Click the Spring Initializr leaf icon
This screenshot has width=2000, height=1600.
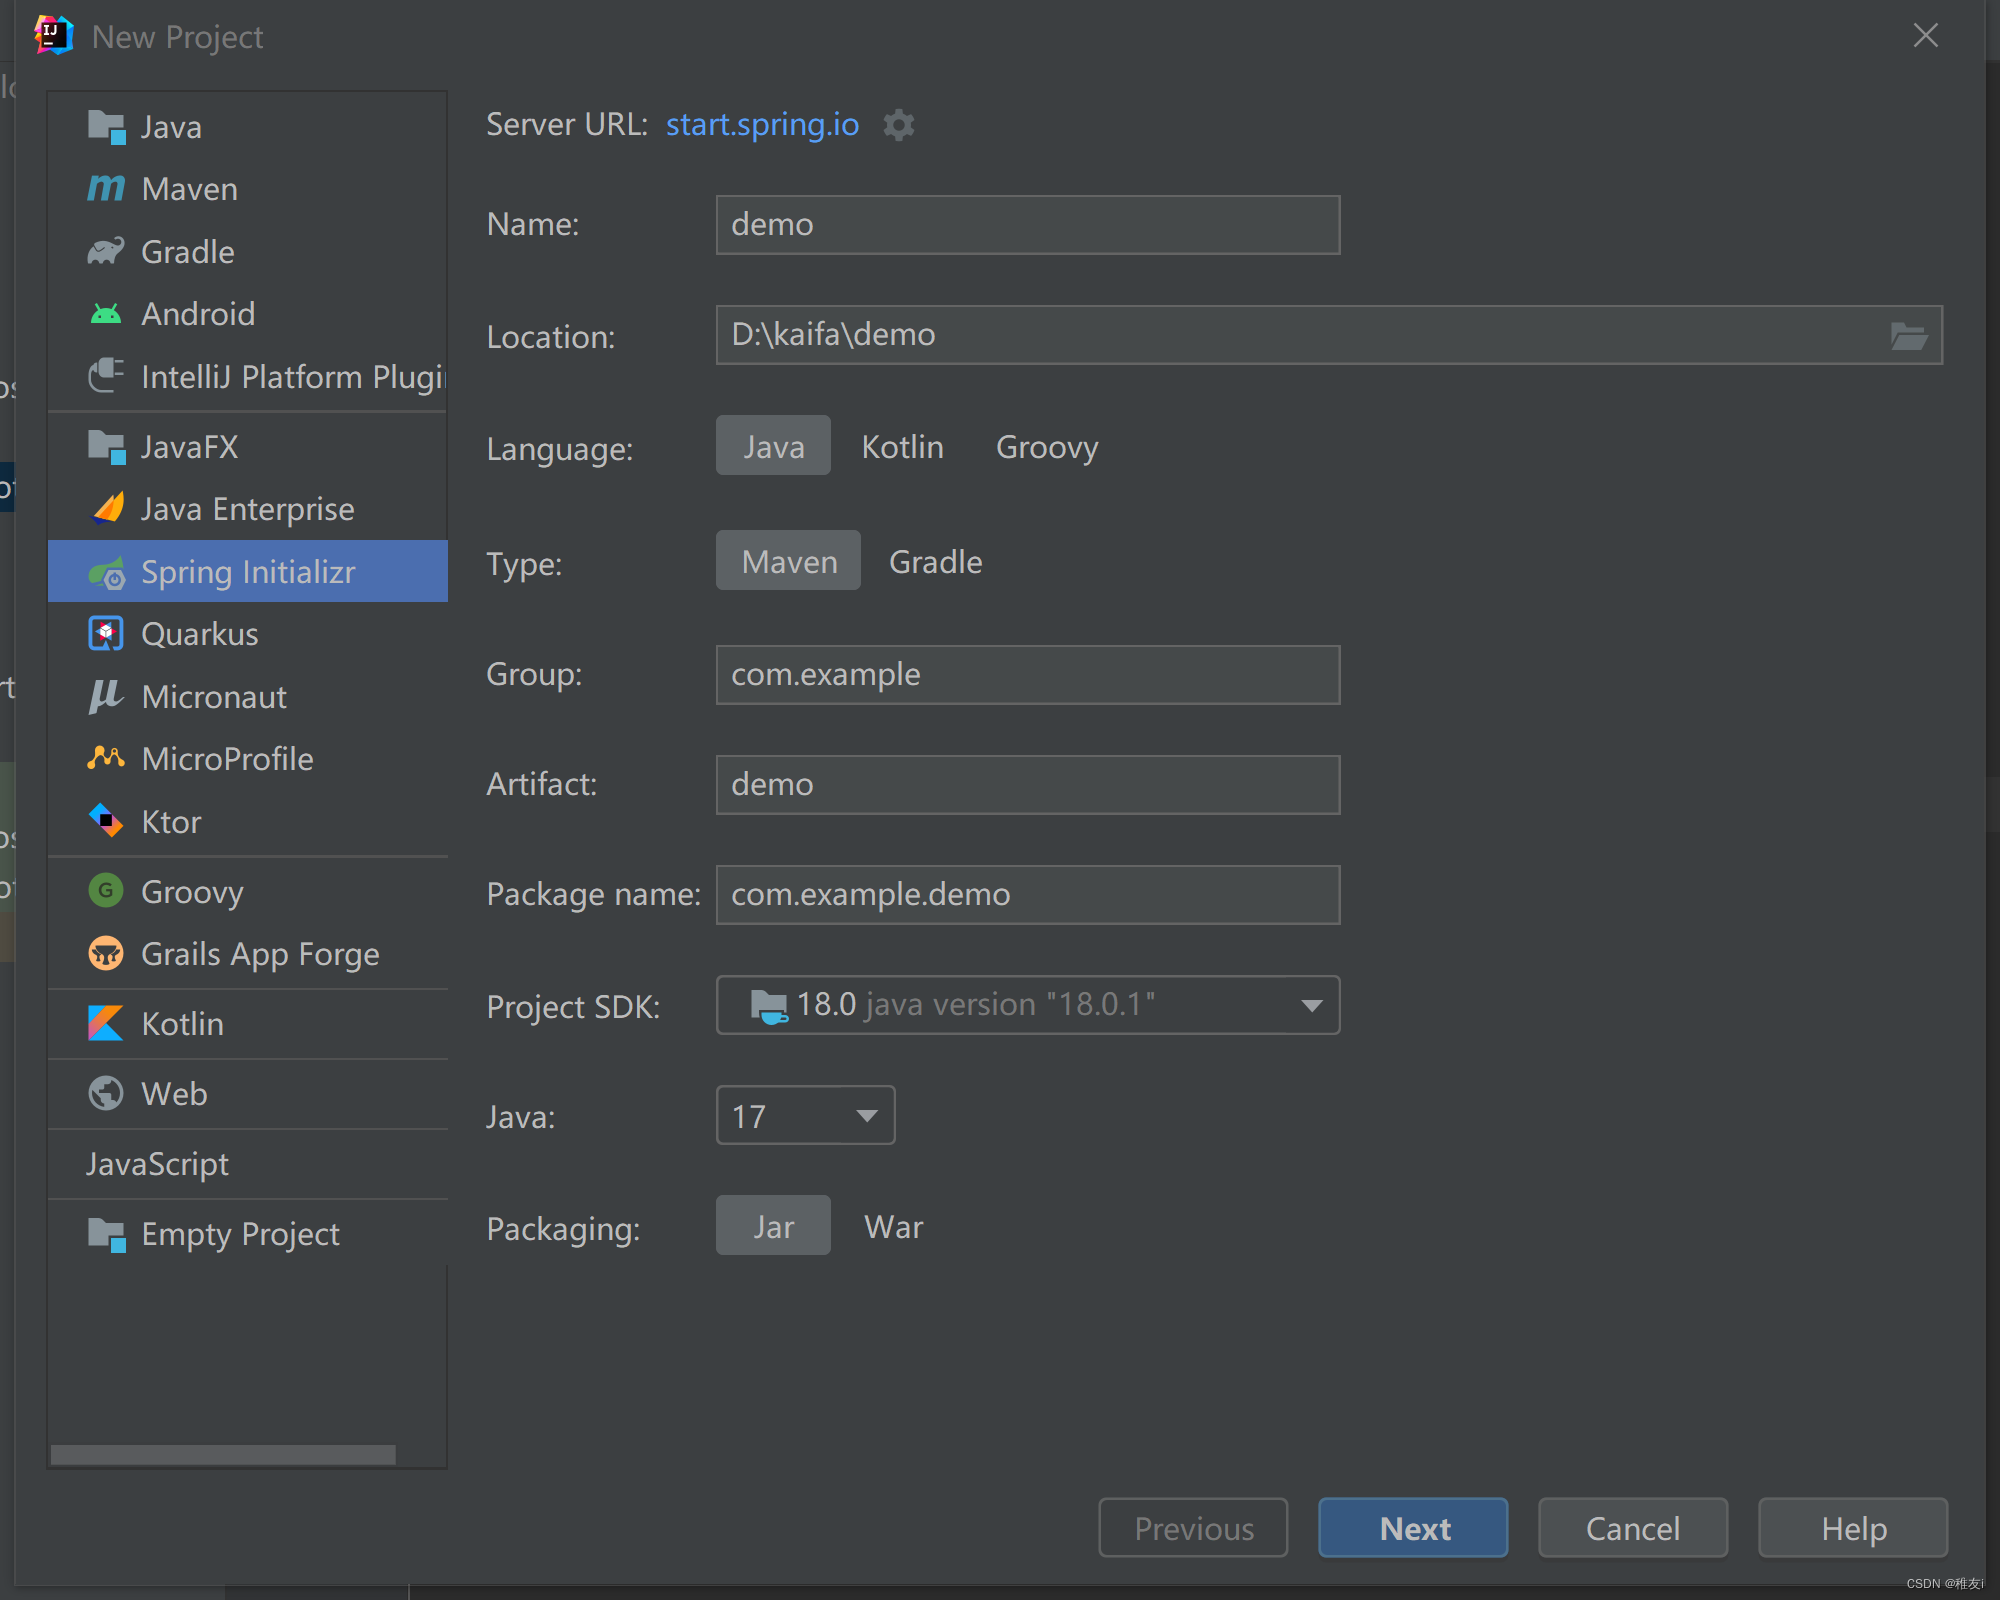(x=107, y=573)
